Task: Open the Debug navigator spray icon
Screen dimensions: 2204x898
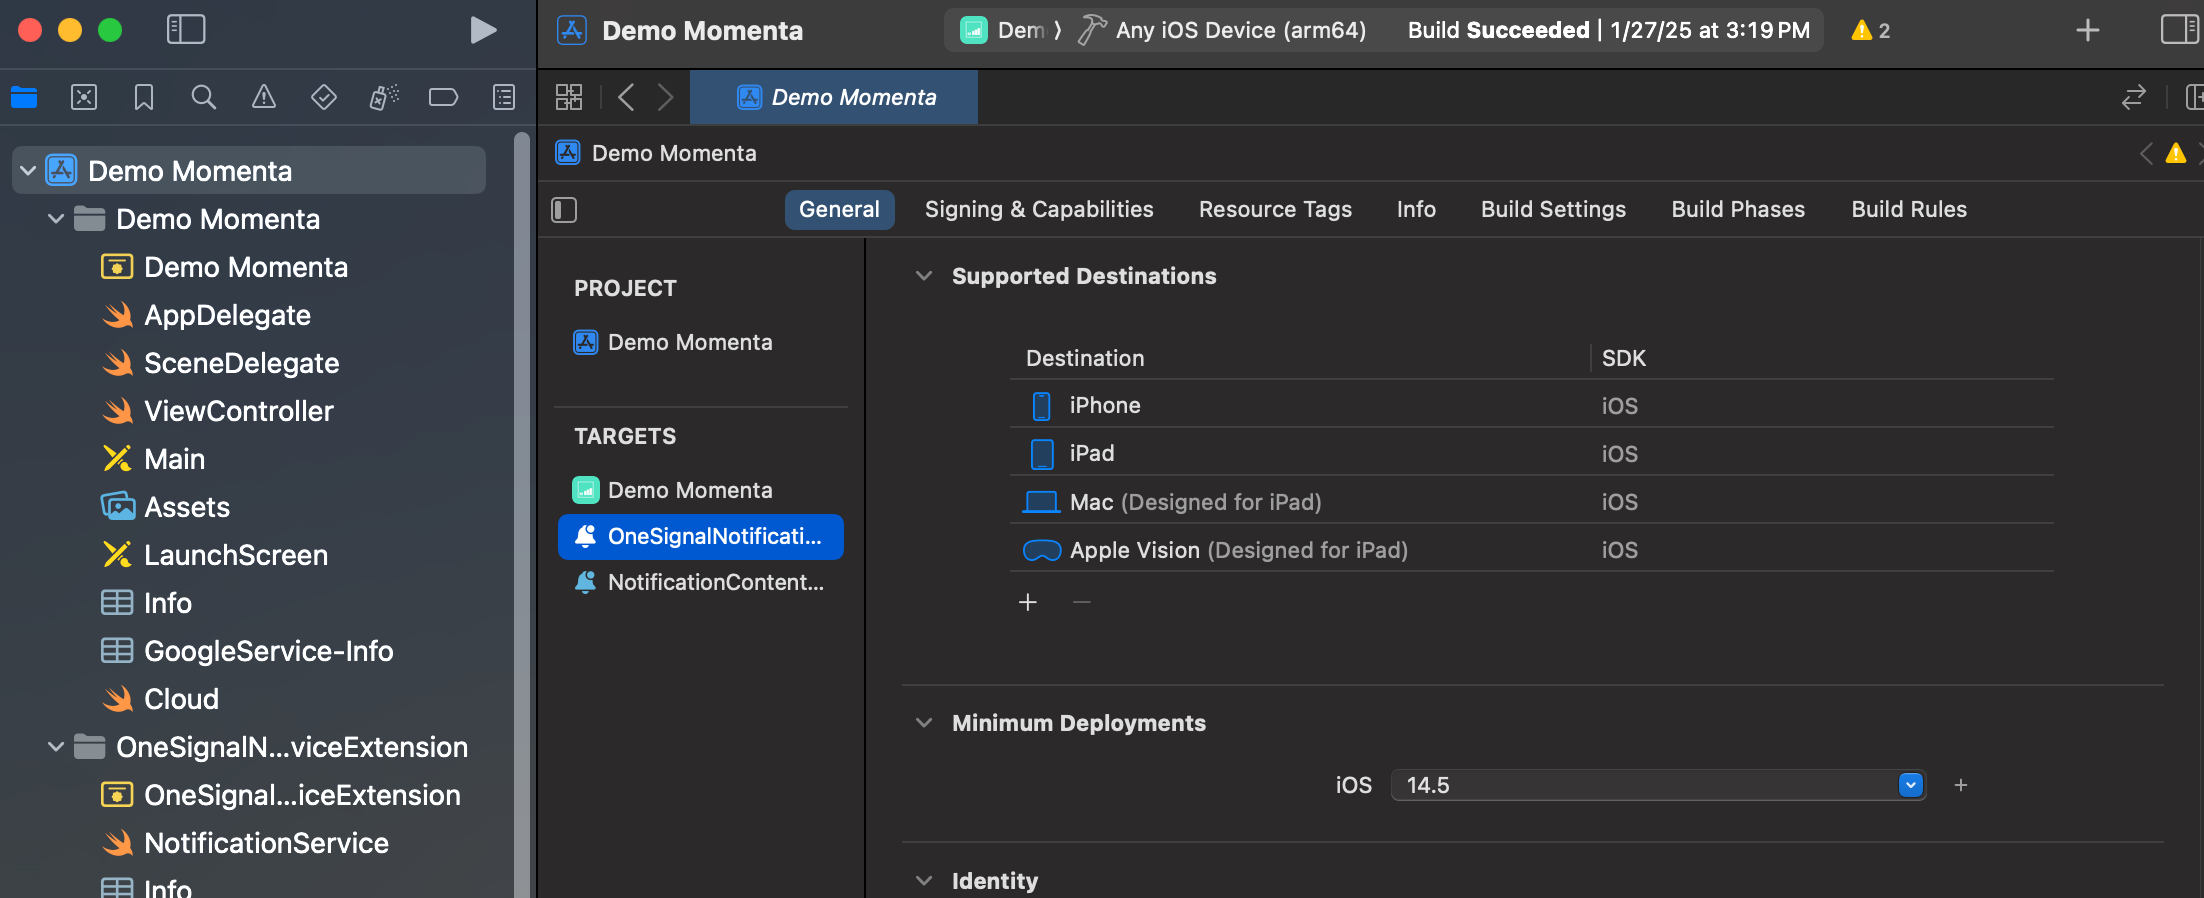Action: pos(384,97)
